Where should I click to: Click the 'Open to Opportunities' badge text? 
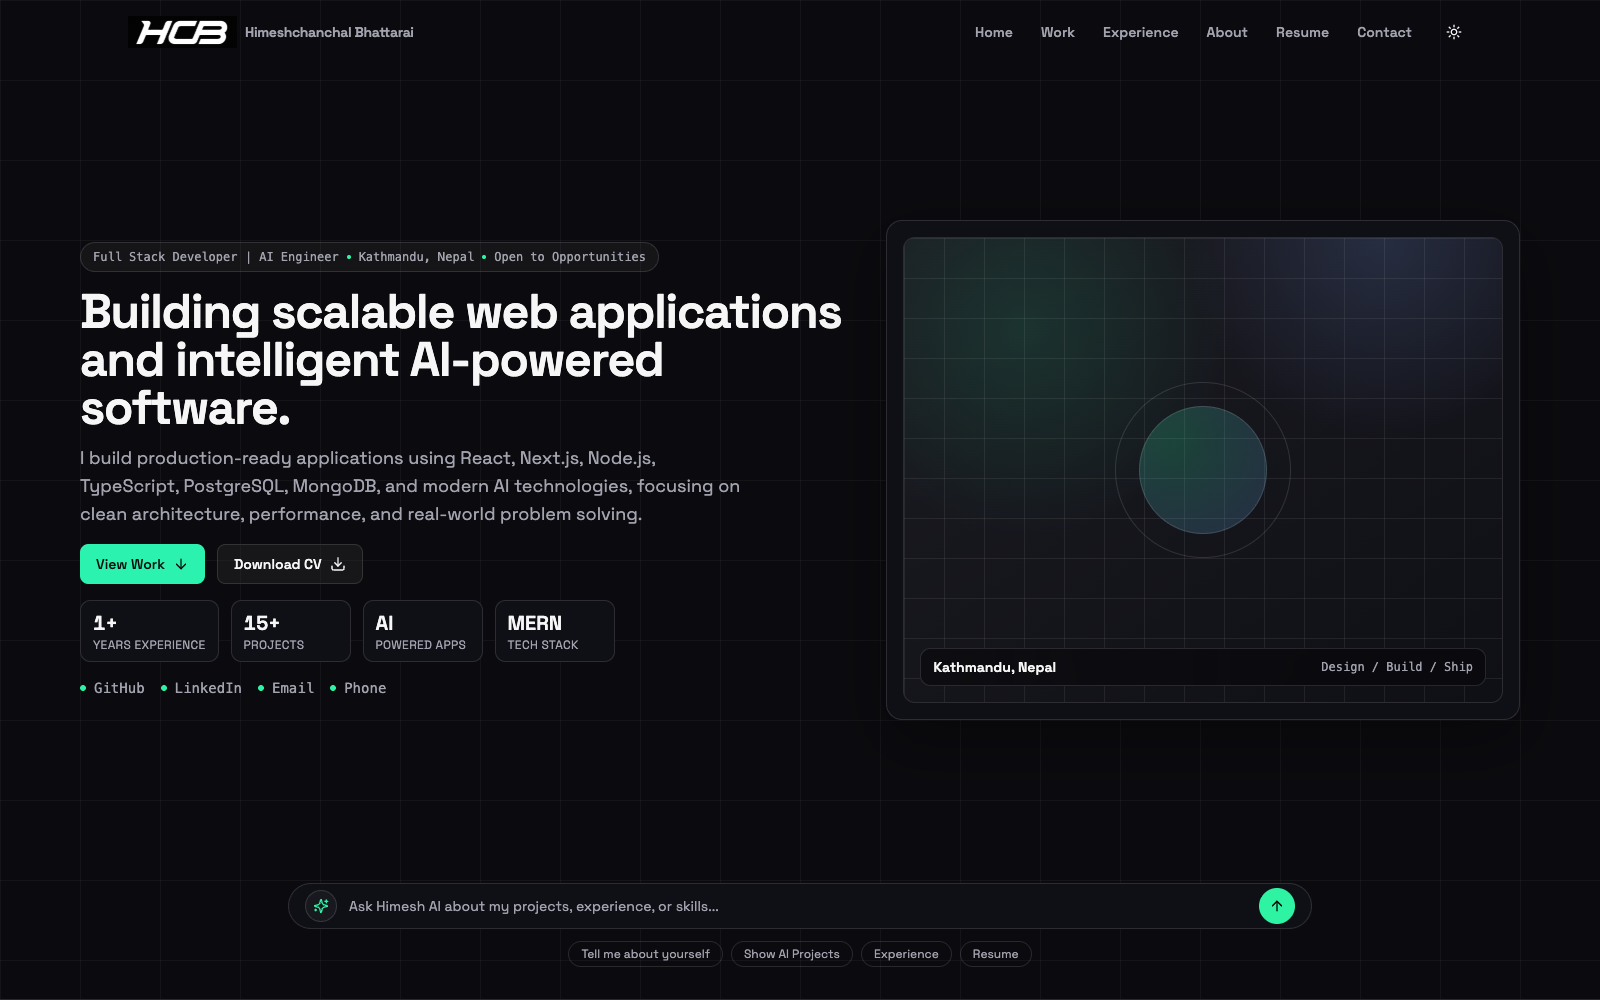pyautogui.click(x=570, y=257)
